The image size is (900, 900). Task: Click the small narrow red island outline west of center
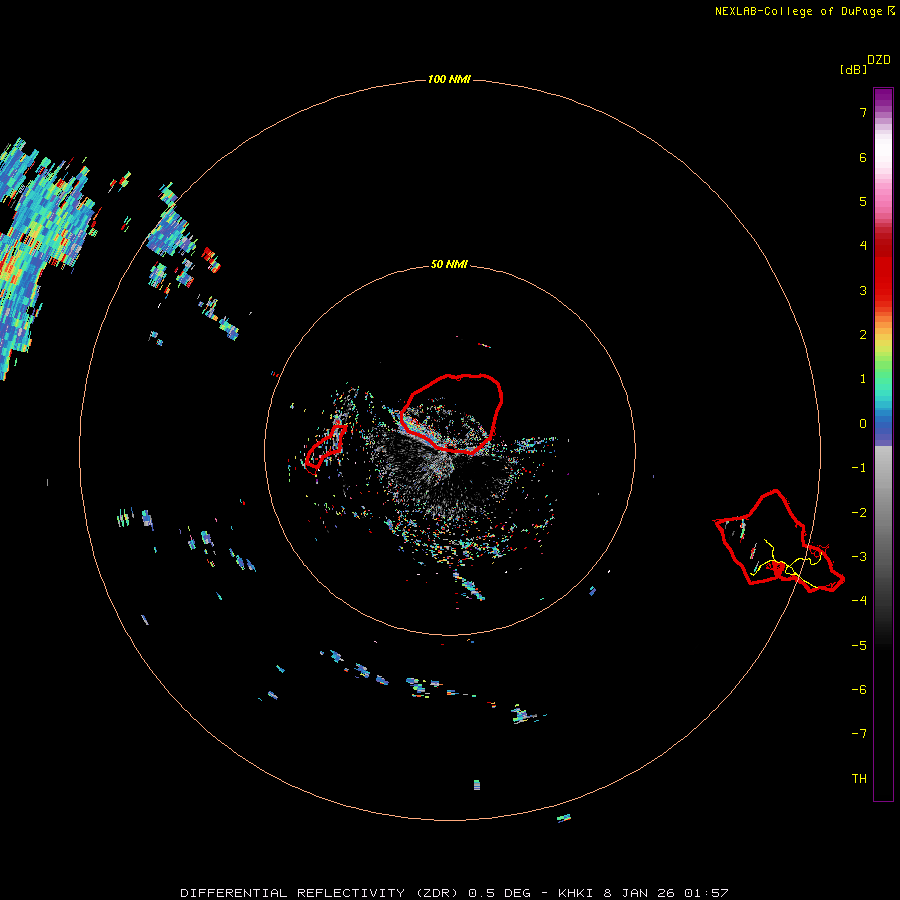click(325, 448)
